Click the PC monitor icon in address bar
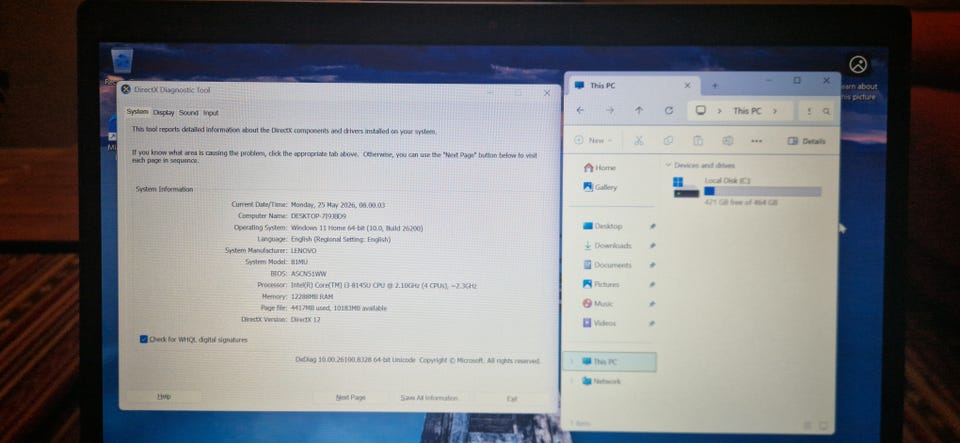Screen dimensions: 960x443 [701, 111]
